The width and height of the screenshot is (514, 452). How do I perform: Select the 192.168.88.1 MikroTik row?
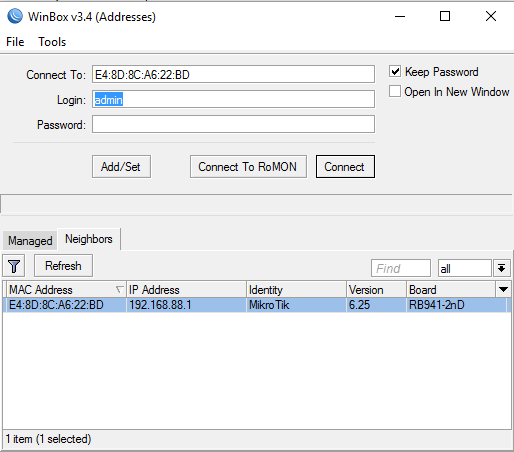257,305
